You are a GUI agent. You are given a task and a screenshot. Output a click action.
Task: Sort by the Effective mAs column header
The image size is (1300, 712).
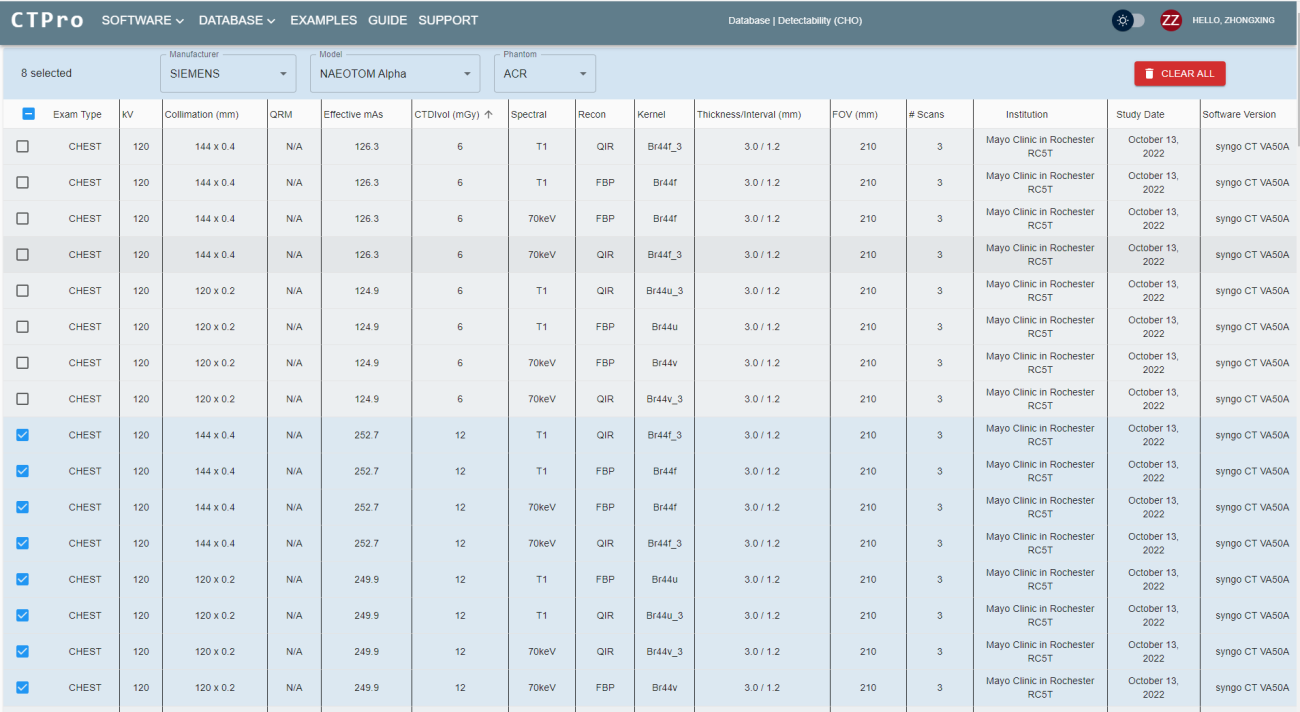point(353,114)
